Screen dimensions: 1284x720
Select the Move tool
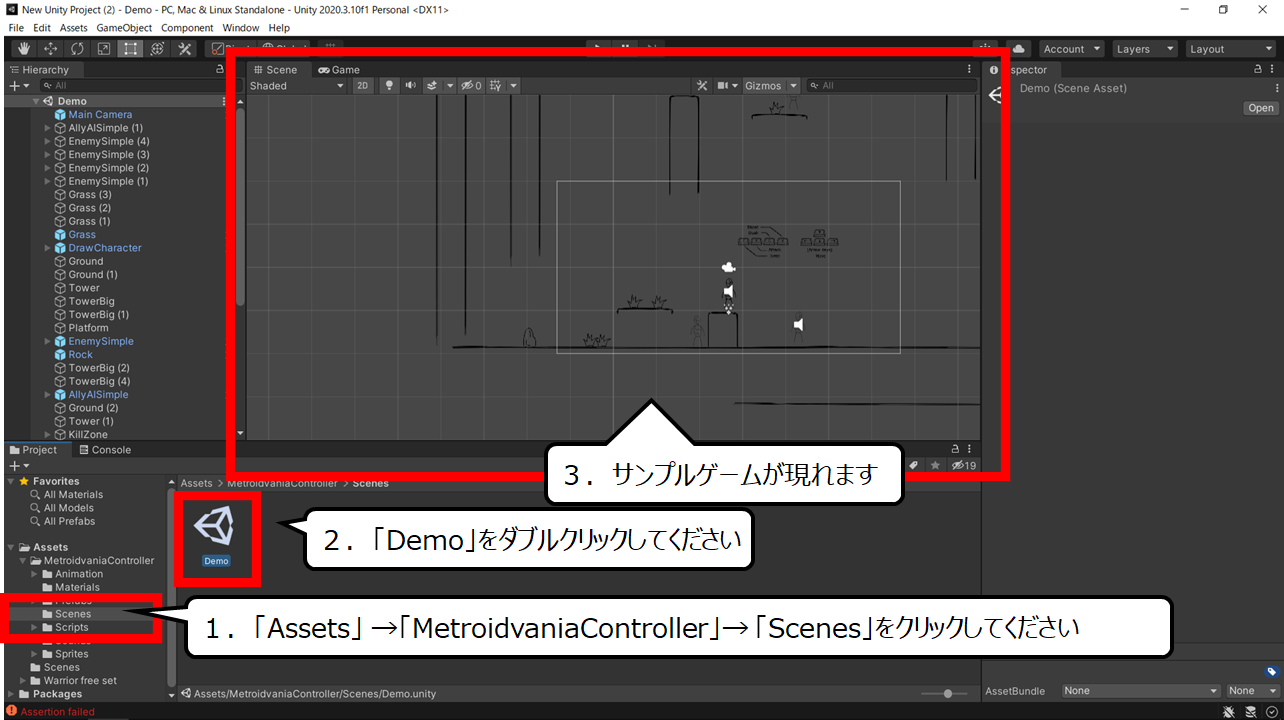point(50,49)
